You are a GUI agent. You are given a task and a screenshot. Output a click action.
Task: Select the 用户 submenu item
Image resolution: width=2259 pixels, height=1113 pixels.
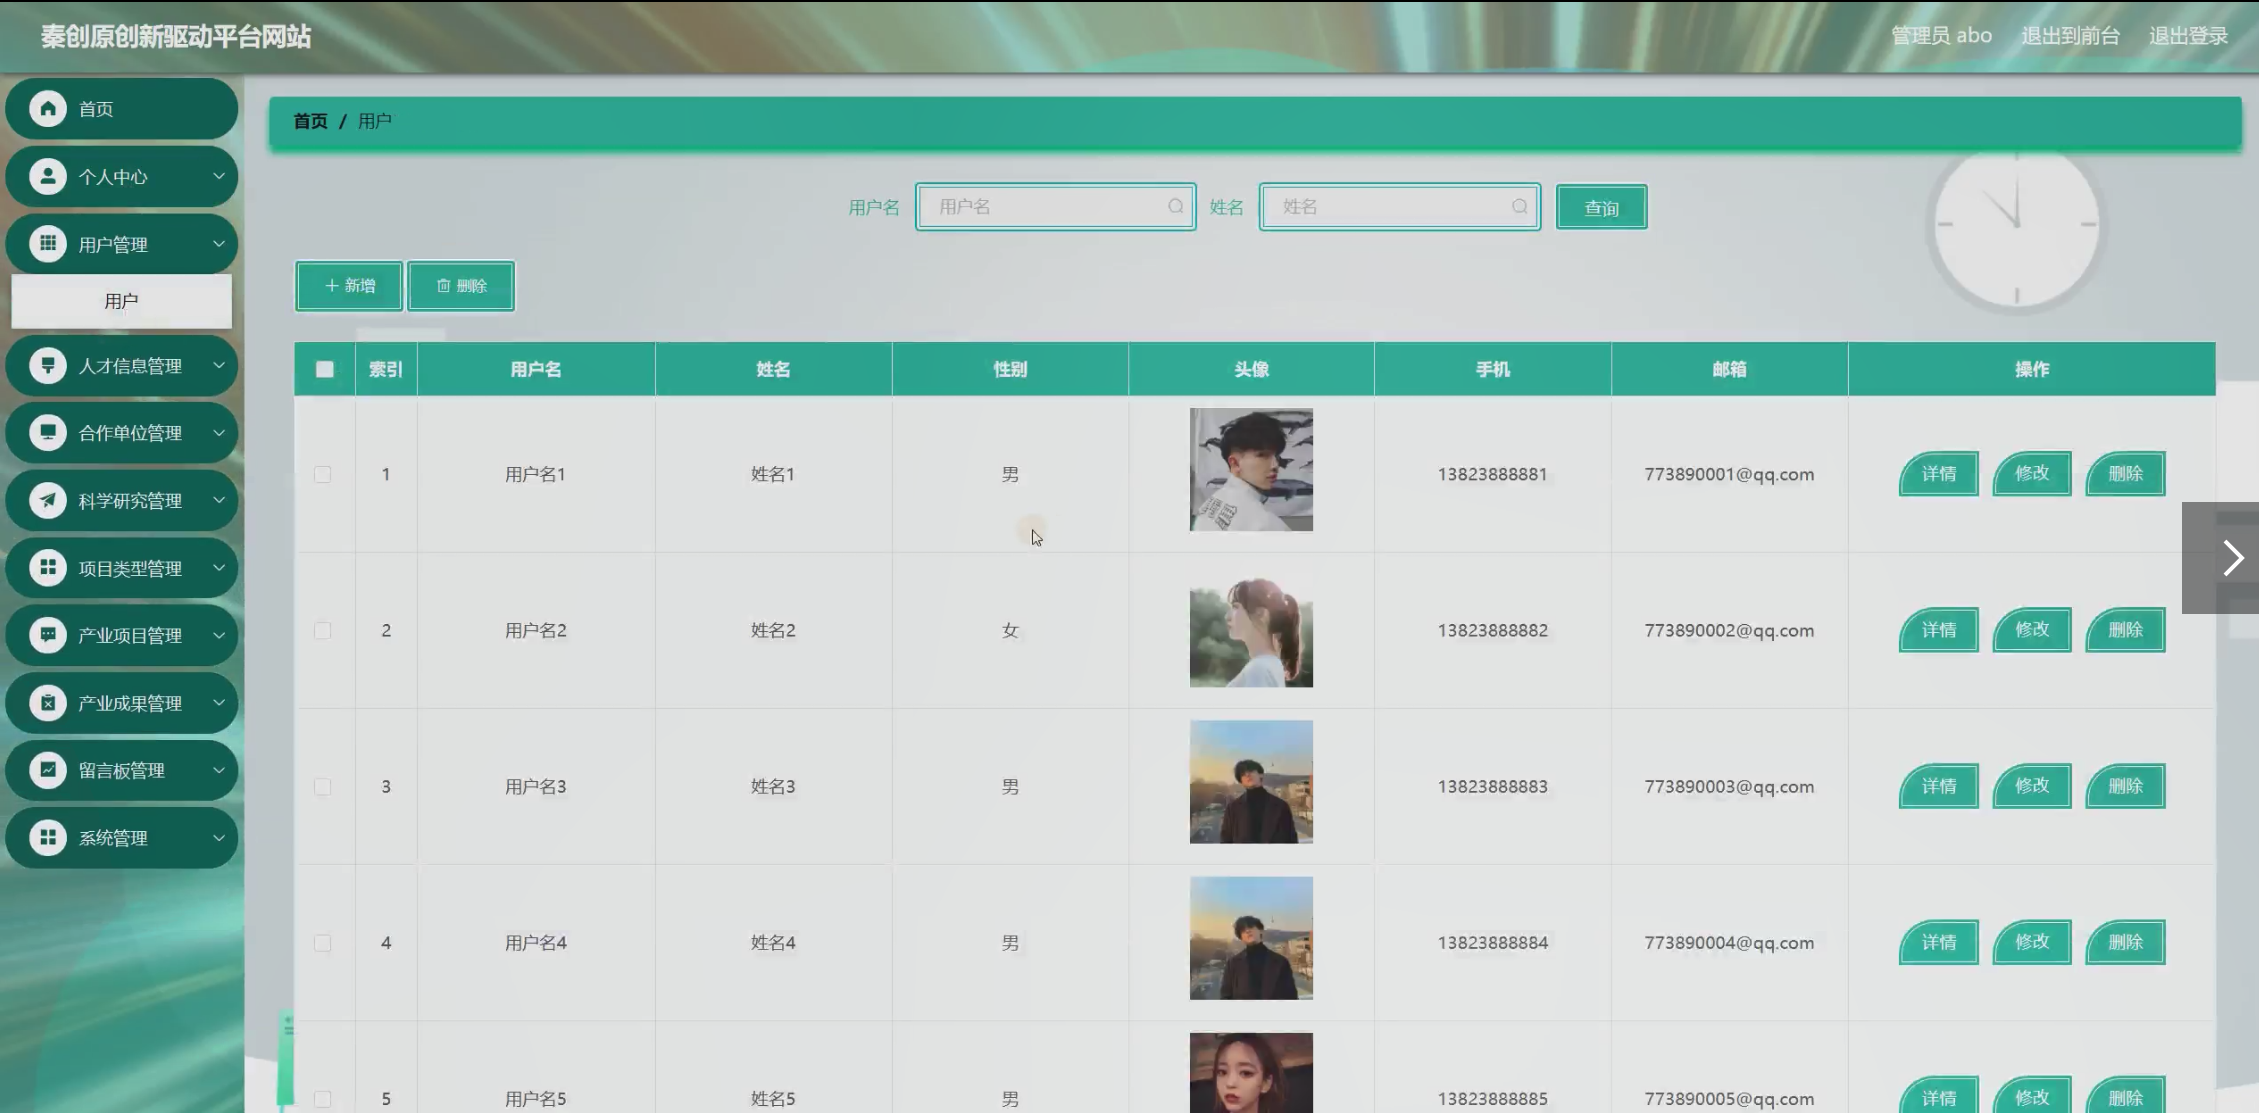click(x=121, y=301)
